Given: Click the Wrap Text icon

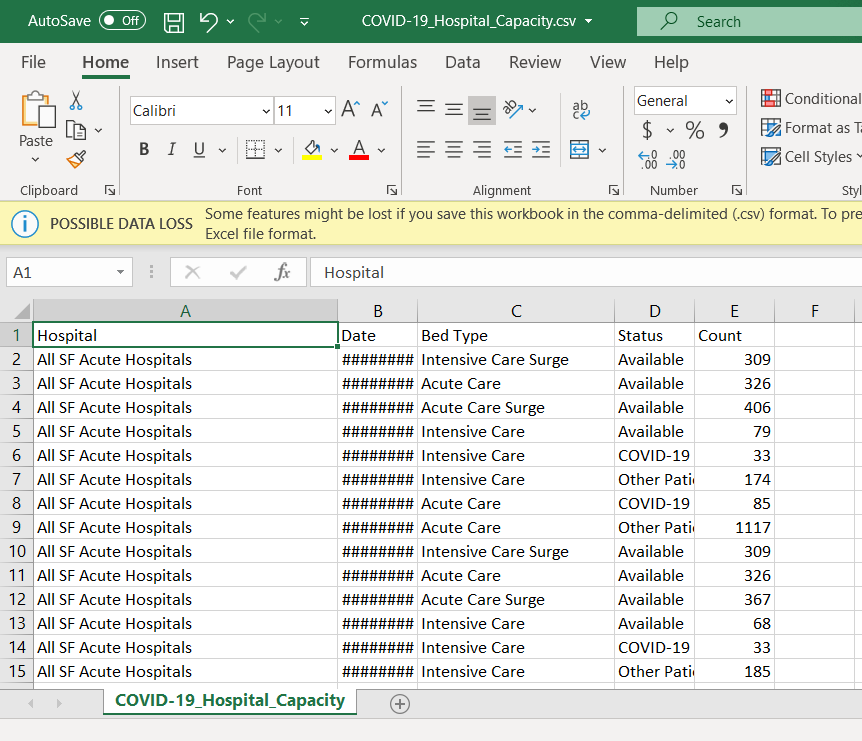Looking at the screenshot, I should 581,110.
